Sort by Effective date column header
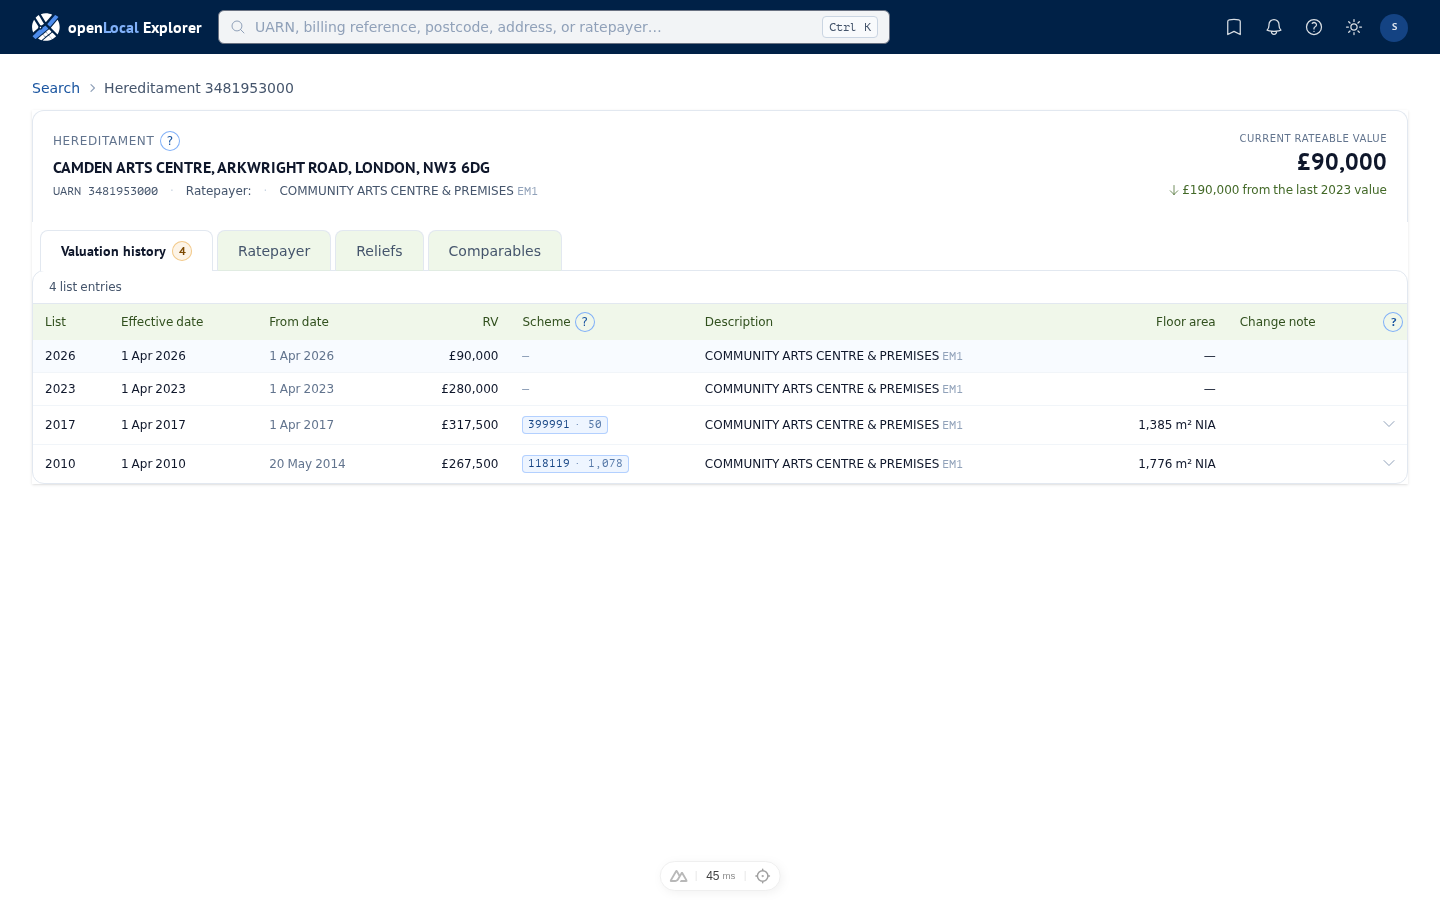The width and height of the screenshot is (1440, 900). click(x=162, y=322)
